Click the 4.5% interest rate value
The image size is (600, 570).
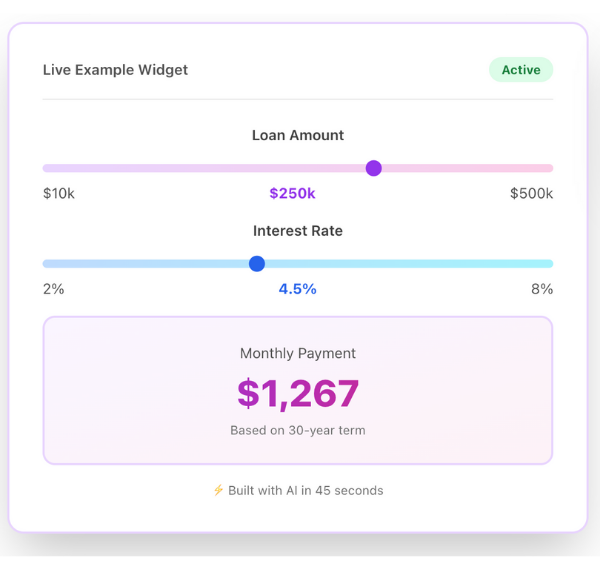(x=297, y=289)
